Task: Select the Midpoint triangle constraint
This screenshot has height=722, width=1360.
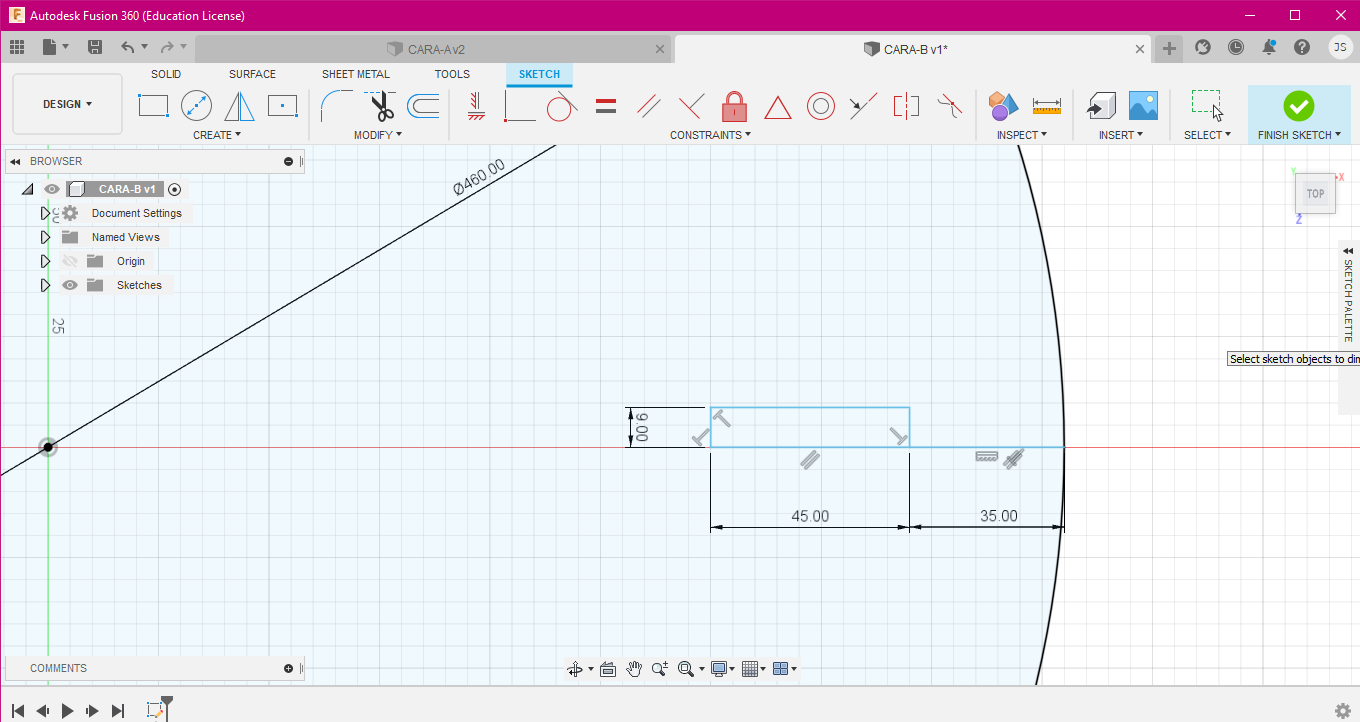Action: coord(778,106)
